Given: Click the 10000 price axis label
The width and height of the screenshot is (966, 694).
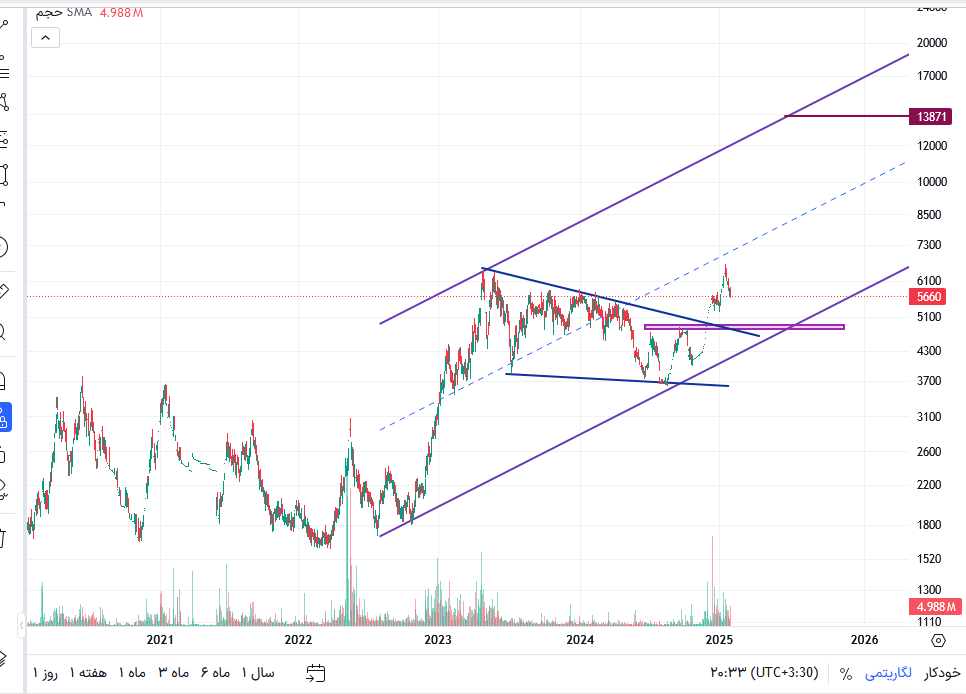Looking at the screenshot, I should 932,182.
